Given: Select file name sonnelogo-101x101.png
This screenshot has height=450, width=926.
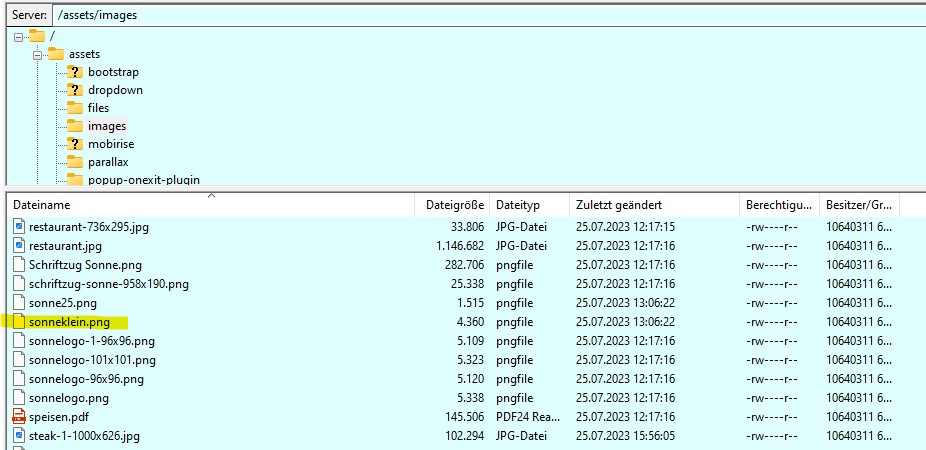Looking at the screenshot, I should [92, 360].
